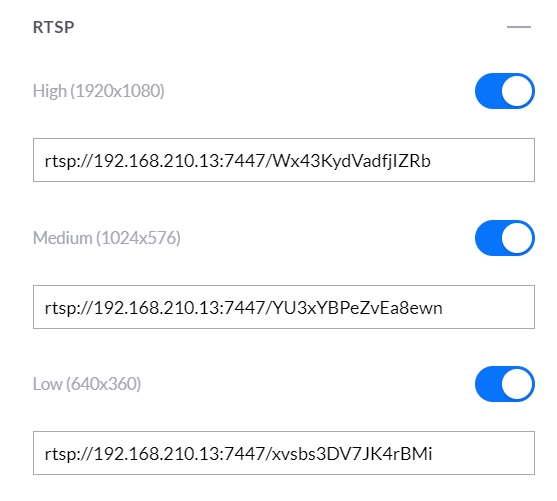Disable the High (1920x1080) stream toggle
Viewport: 557px width, 501px height.
click(x=505, y=91)
